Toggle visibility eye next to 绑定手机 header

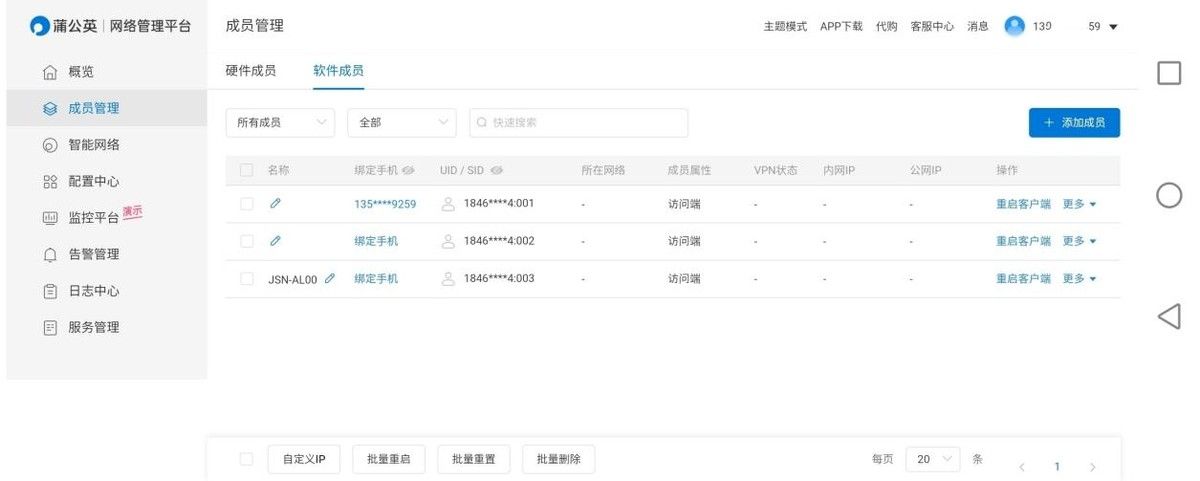pos(408,171)
